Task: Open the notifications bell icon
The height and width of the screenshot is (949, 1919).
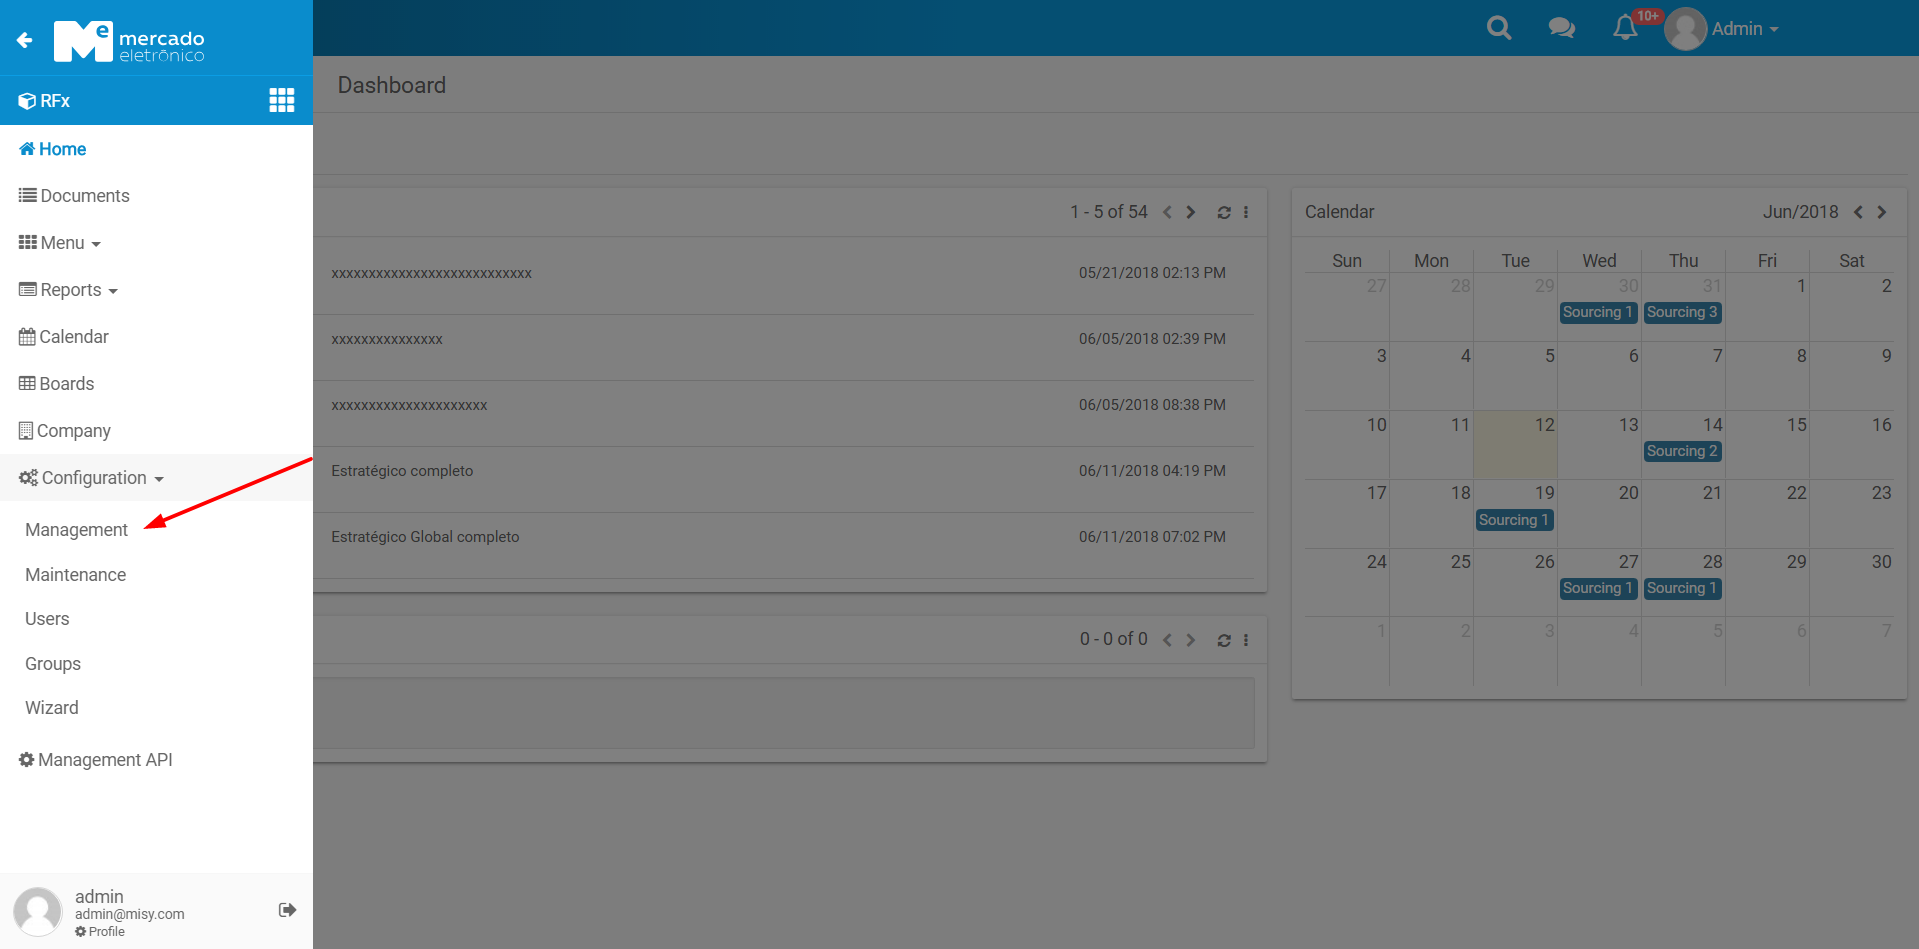Action: [x=1625, y=28]
